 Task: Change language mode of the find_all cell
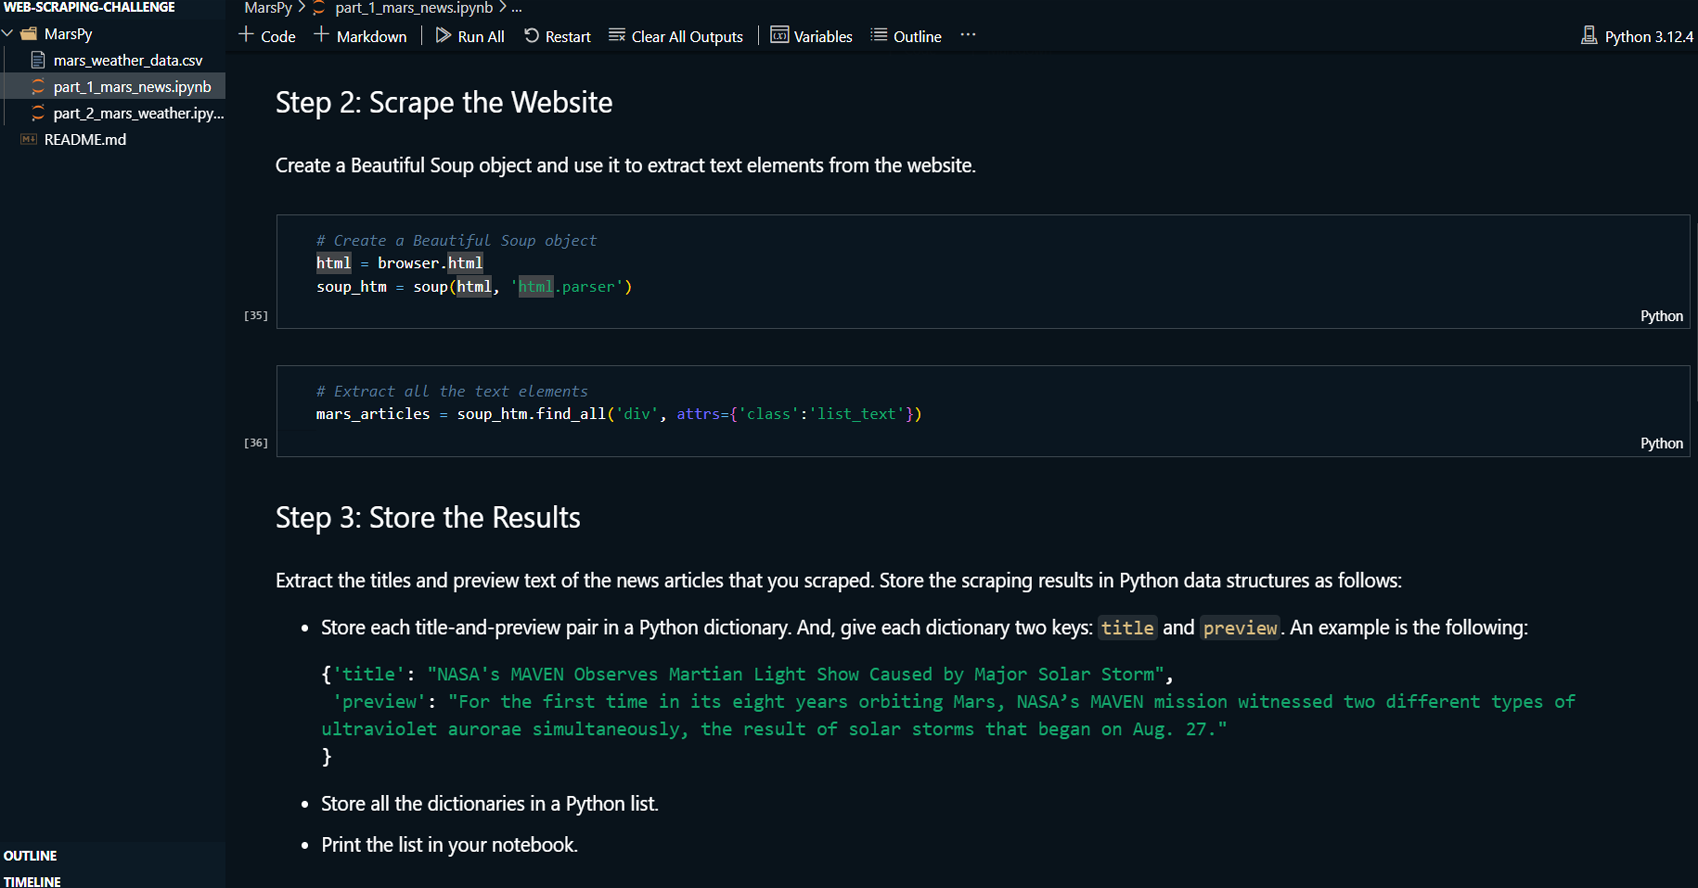(x=1661, y=443)
